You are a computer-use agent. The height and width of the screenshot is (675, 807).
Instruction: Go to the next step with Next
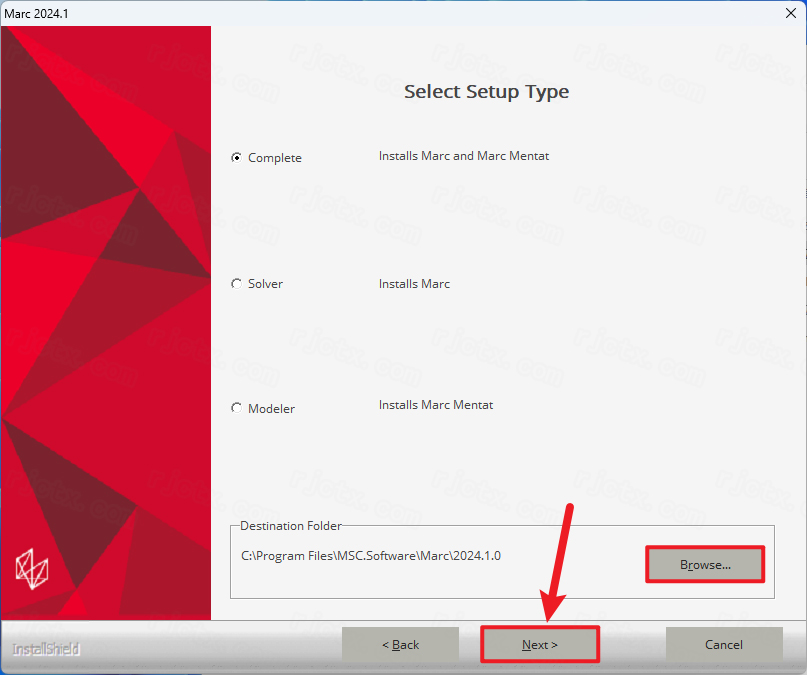click(540, 644)
